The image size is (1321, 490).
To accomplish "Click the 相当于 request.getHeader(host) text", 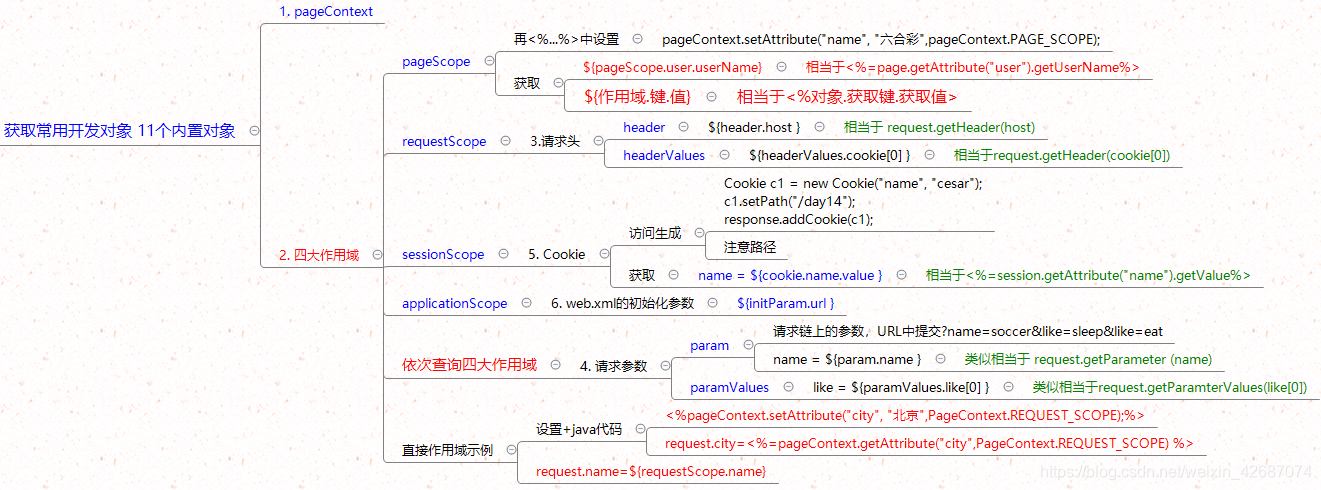I will (940, 127).
